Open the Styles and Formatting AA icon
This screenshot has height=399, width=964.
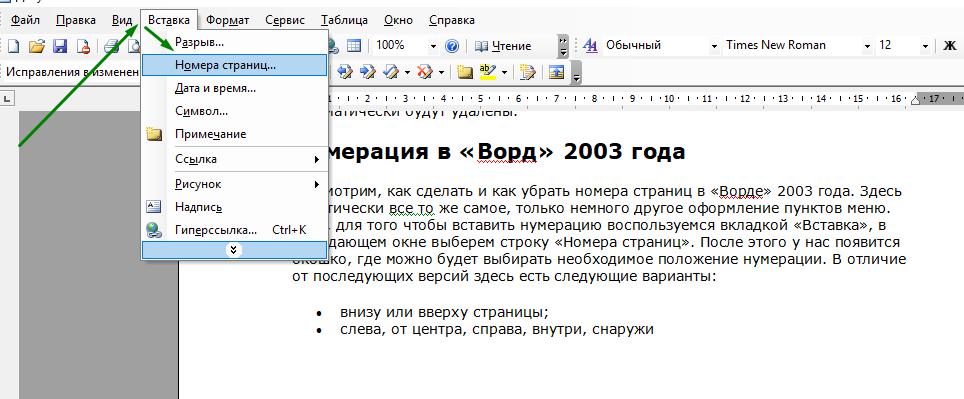(590, 45)
